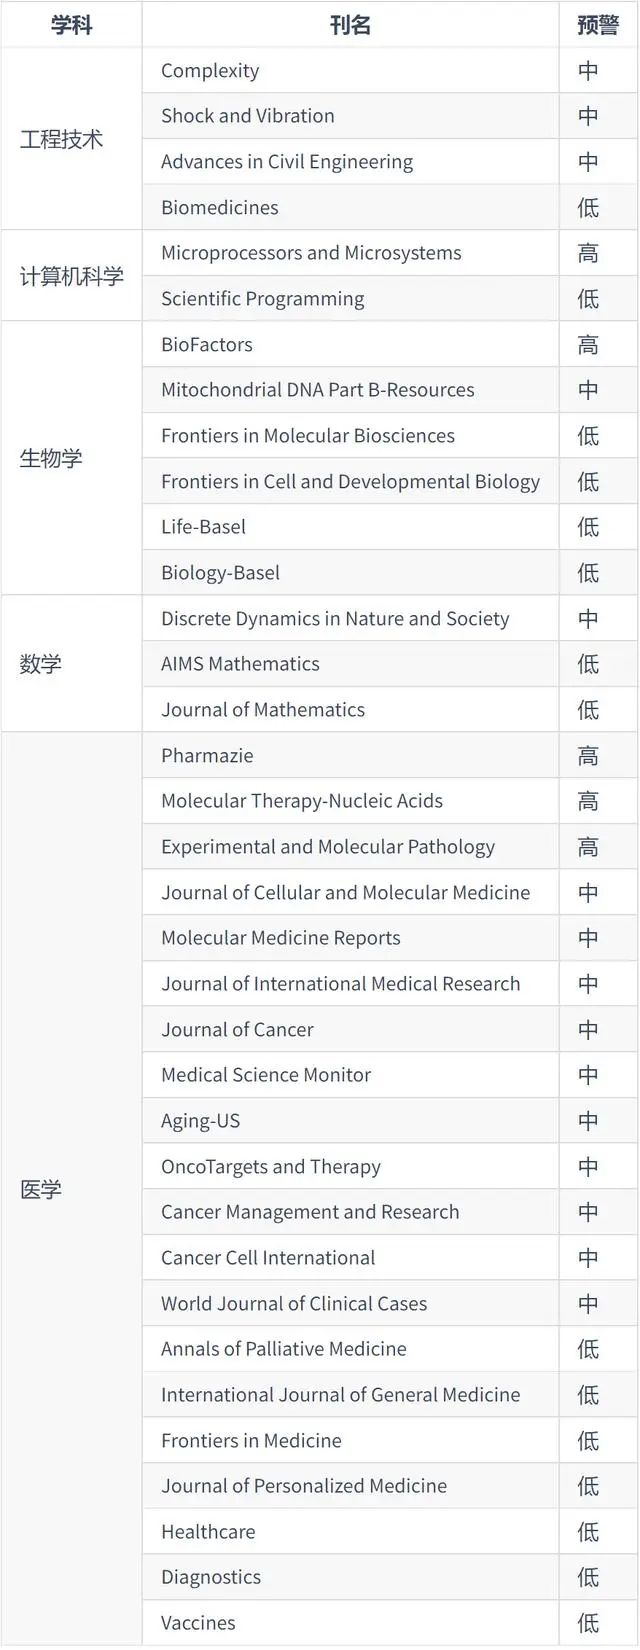
Task: Click the Healthcare journal name
Action: click(208, 1532)
